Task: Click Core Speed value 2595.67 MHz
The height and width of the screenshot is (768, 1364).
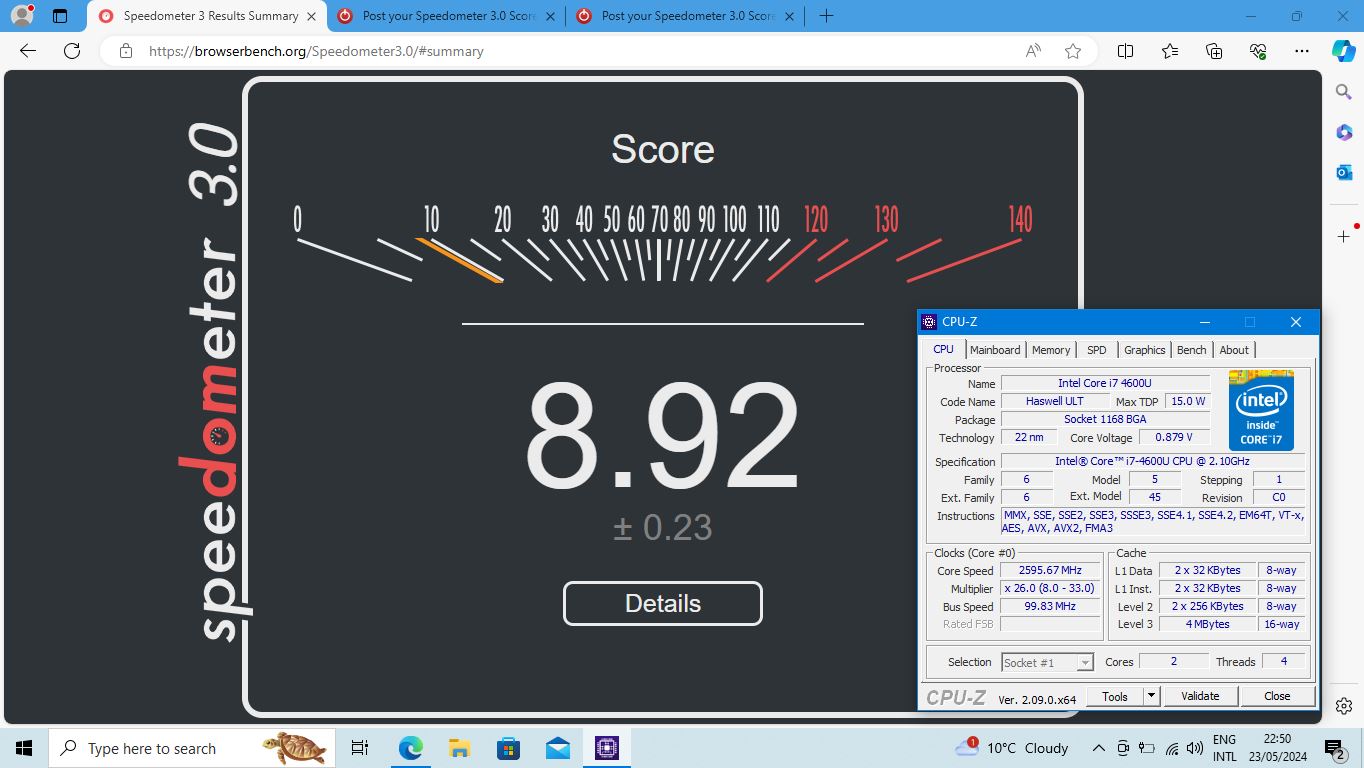Action: point(1050,570)
